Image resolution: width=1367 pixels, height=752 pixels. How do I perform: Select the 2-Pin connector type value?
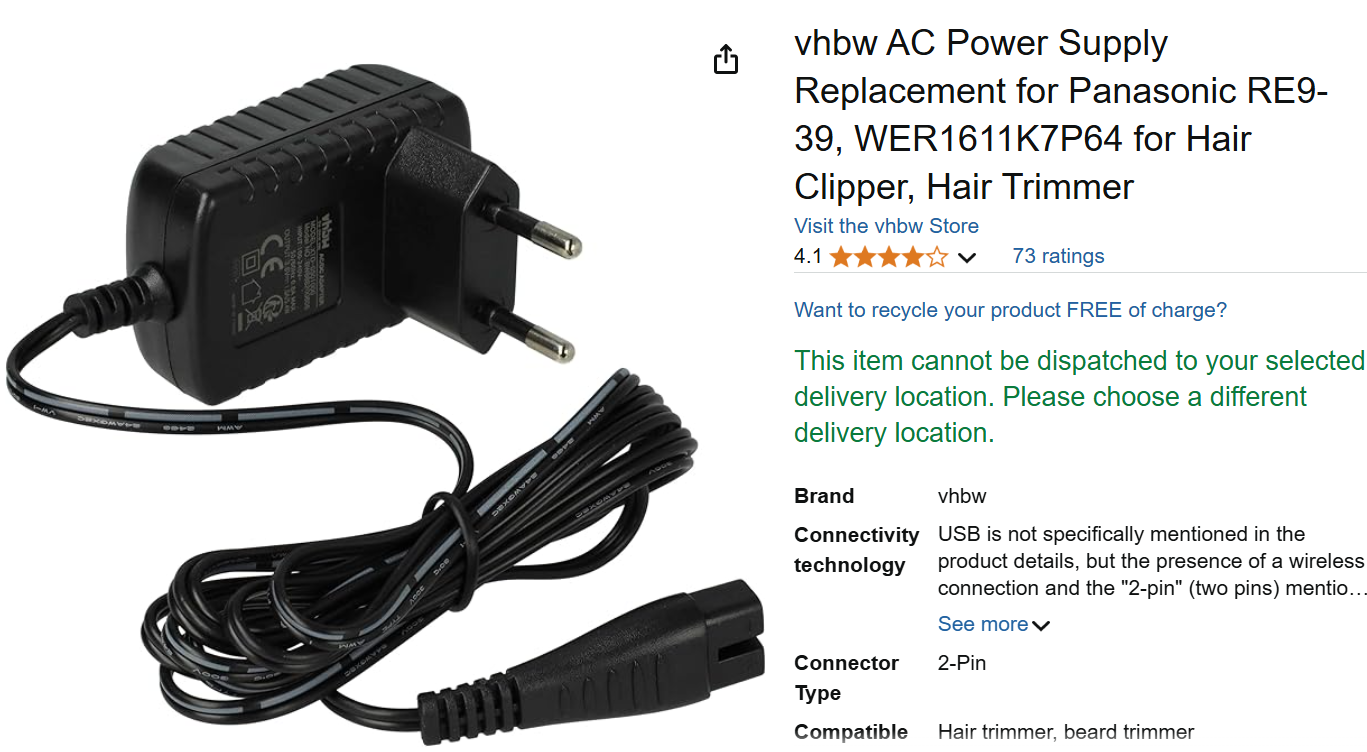click(962, 663)
